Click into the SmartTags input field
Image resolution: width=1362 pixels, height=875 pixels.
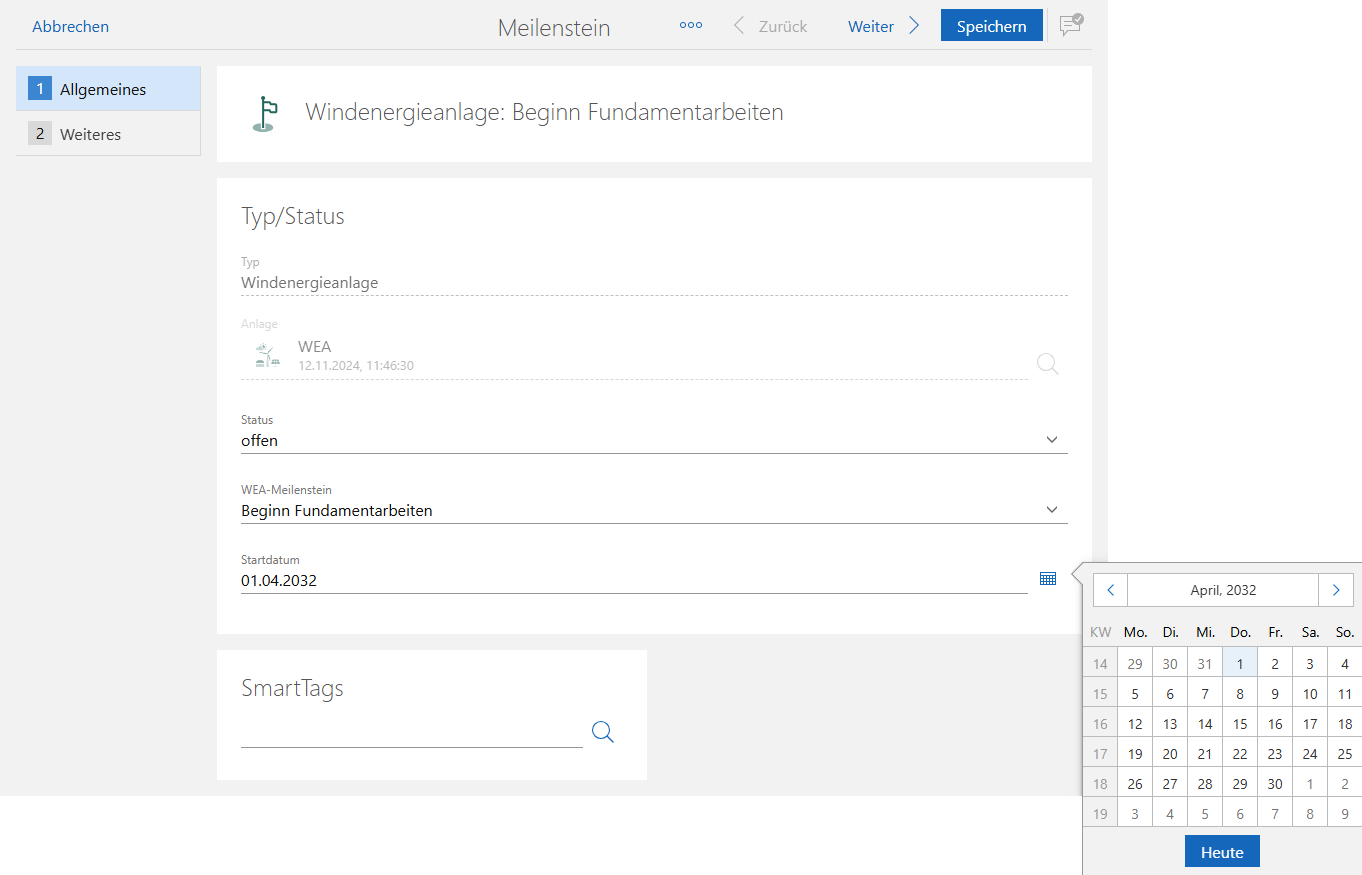[411, 732]
